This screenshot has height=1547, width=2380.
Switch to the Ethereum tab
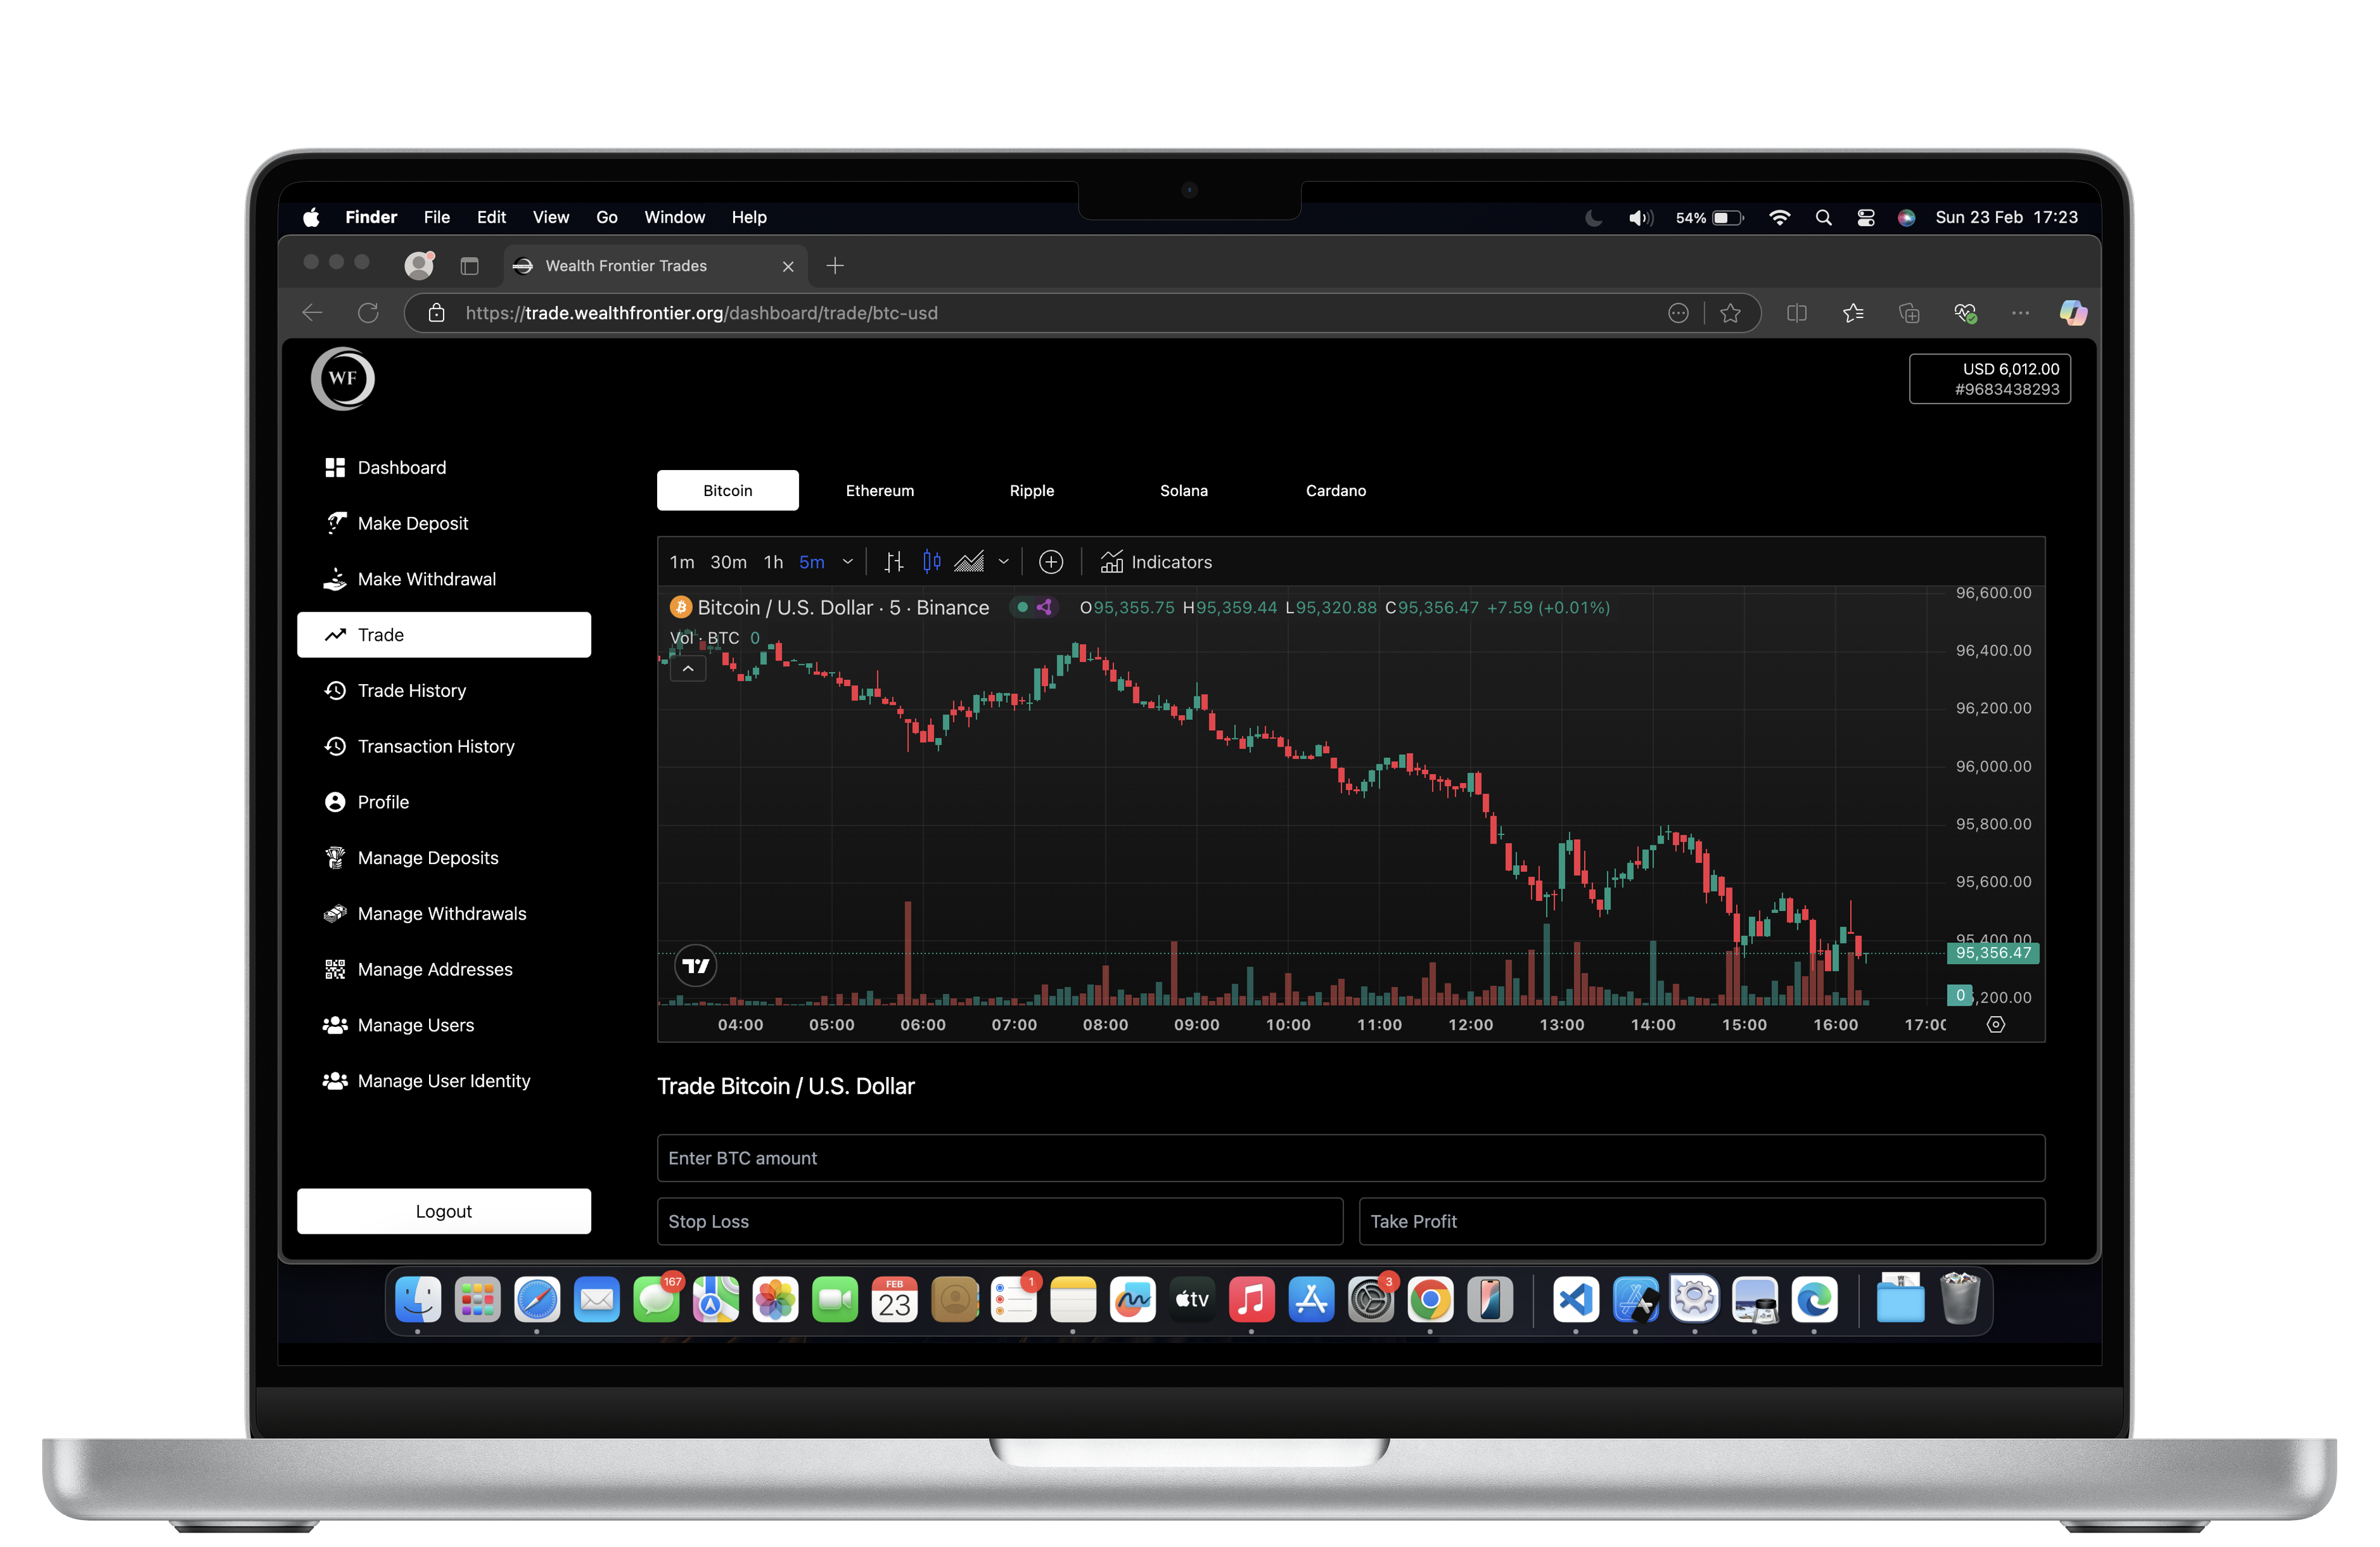coord(879,491)
